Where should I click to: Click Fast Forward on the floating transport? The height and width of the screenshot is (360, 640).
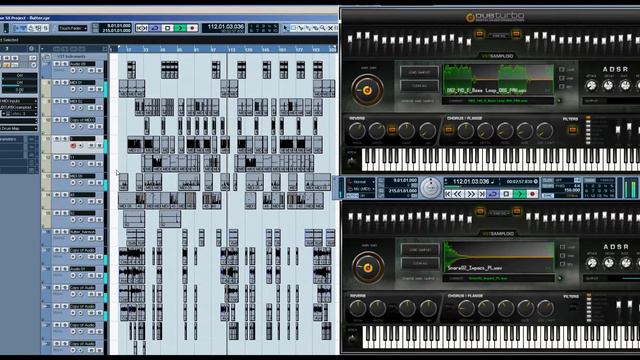tap(471, 194)
